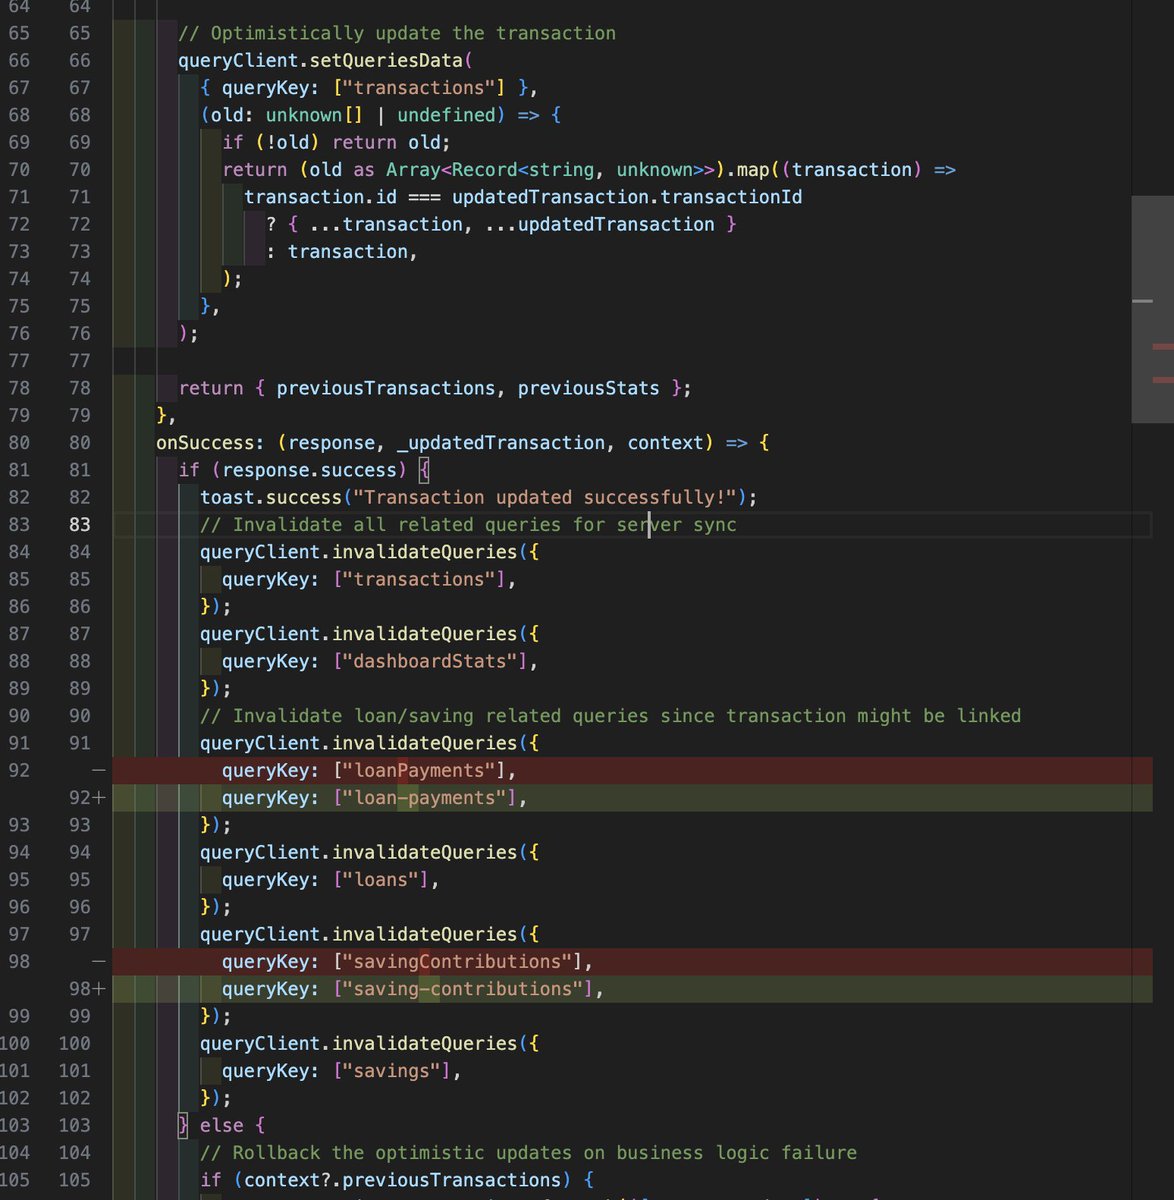
Task: Click the '92+' added-line gutter marker
Action: pos(87,797)
